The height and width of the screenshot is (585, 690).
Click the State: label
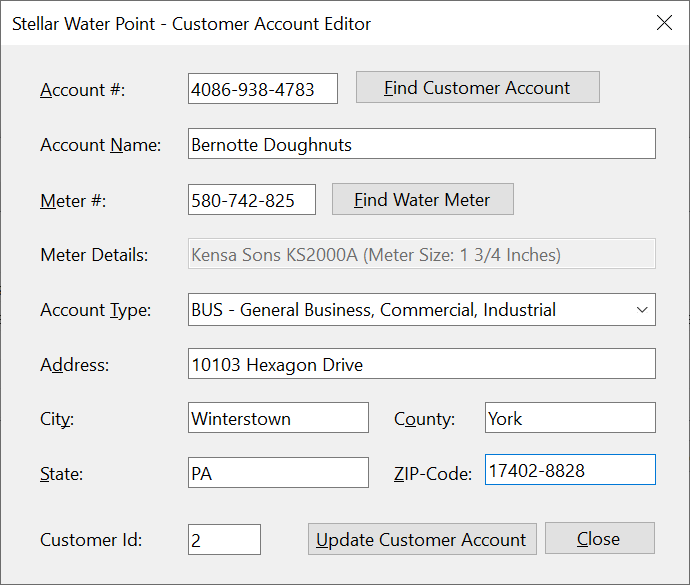point(61,474)
